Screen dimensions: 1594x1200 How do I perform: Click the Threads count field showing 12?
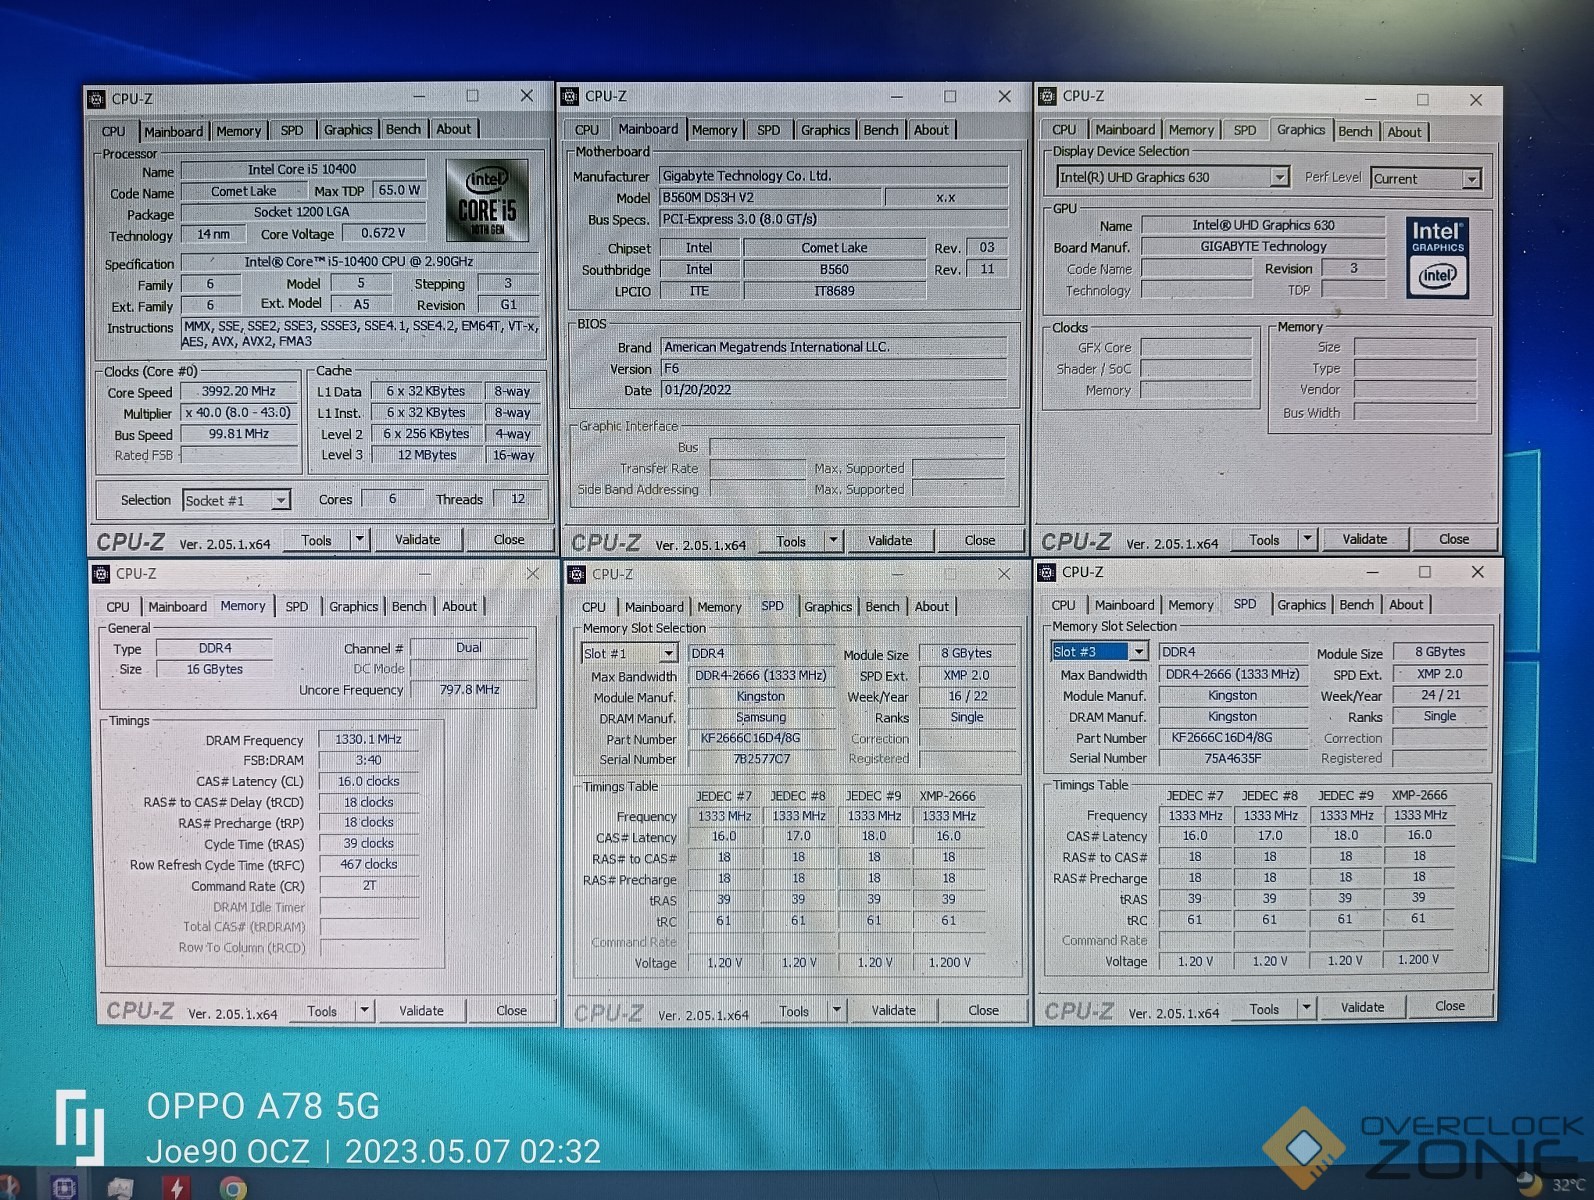(518, 499)
